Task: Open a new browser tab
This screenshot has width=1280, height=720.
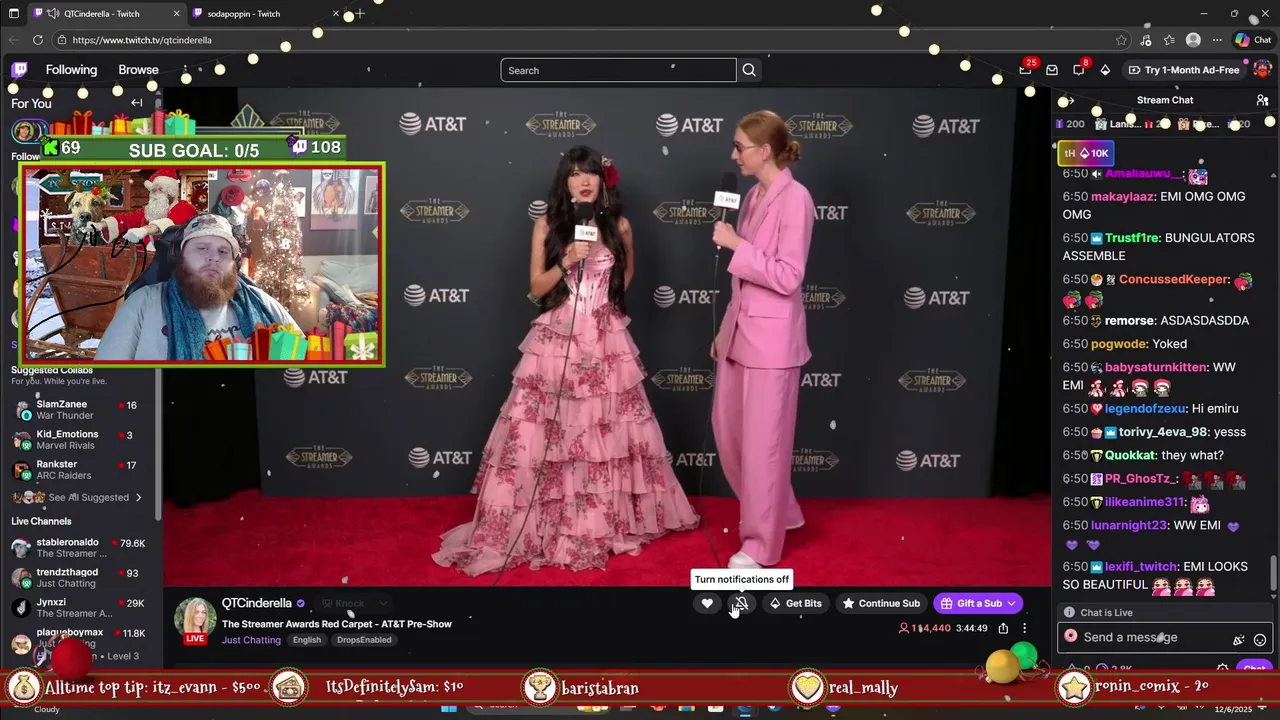Action: (360, 14)
